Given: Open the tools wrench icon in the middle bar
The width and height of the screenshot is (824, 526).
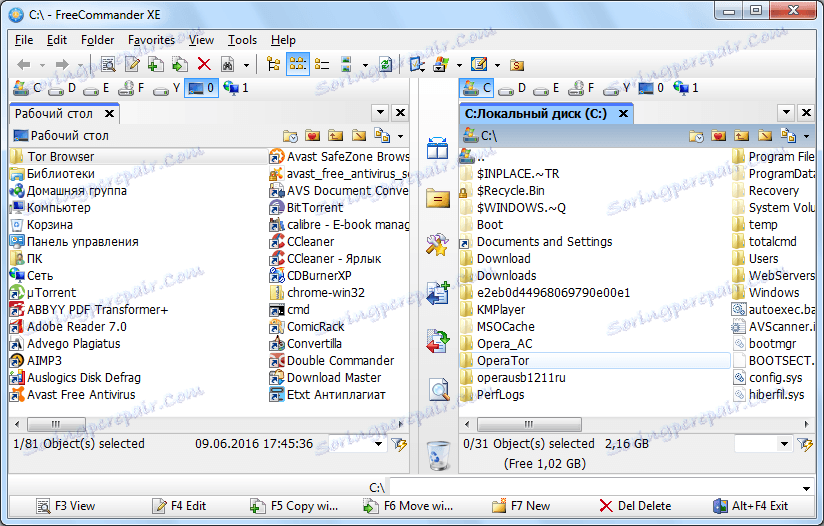Looking at the screenshot, I should point(437,245).
